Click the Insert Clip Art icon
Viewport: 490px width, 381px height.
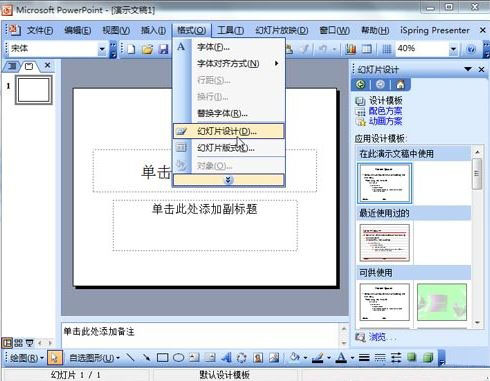pos(258,358)
